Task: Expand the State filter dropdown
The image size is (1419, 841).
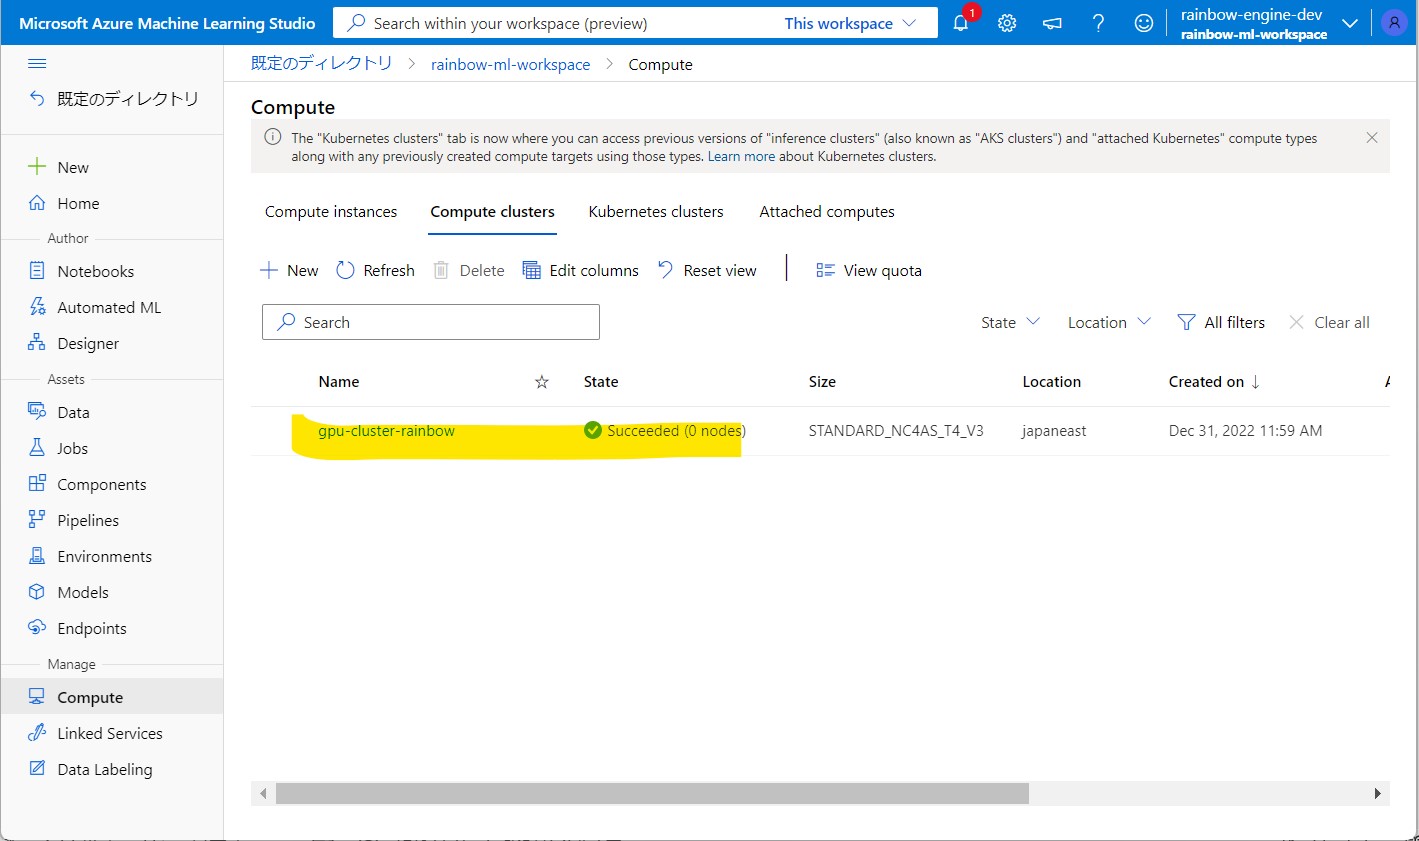Action: 1011,322
